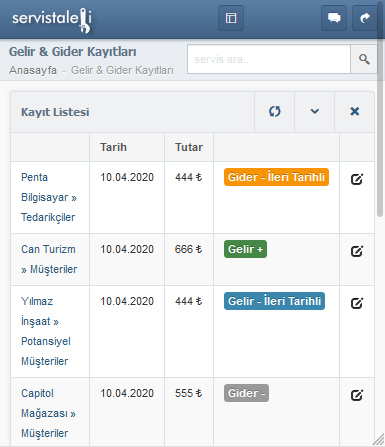This screenshot has height=447, width=385.
Task: Edit the Yılmaz İnşaat record
Action: [x=357, y=303]
